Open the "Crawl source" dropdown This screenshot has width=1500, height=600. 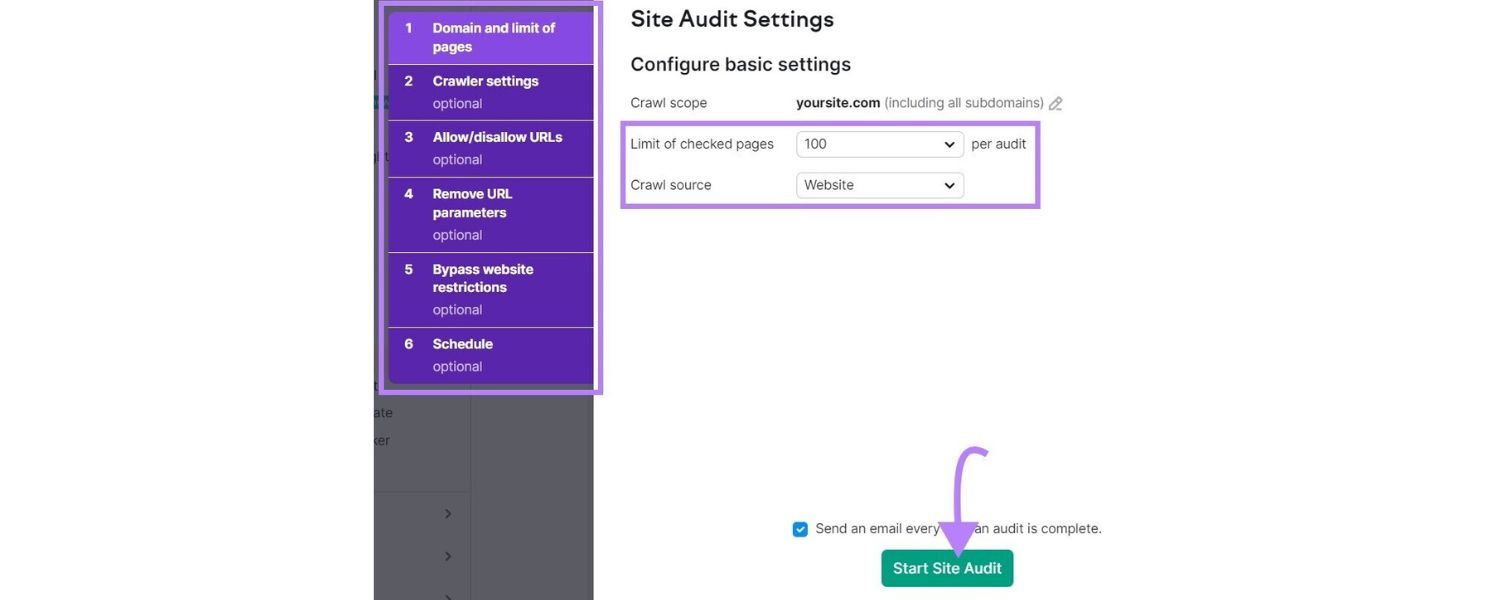pos(879,185)
